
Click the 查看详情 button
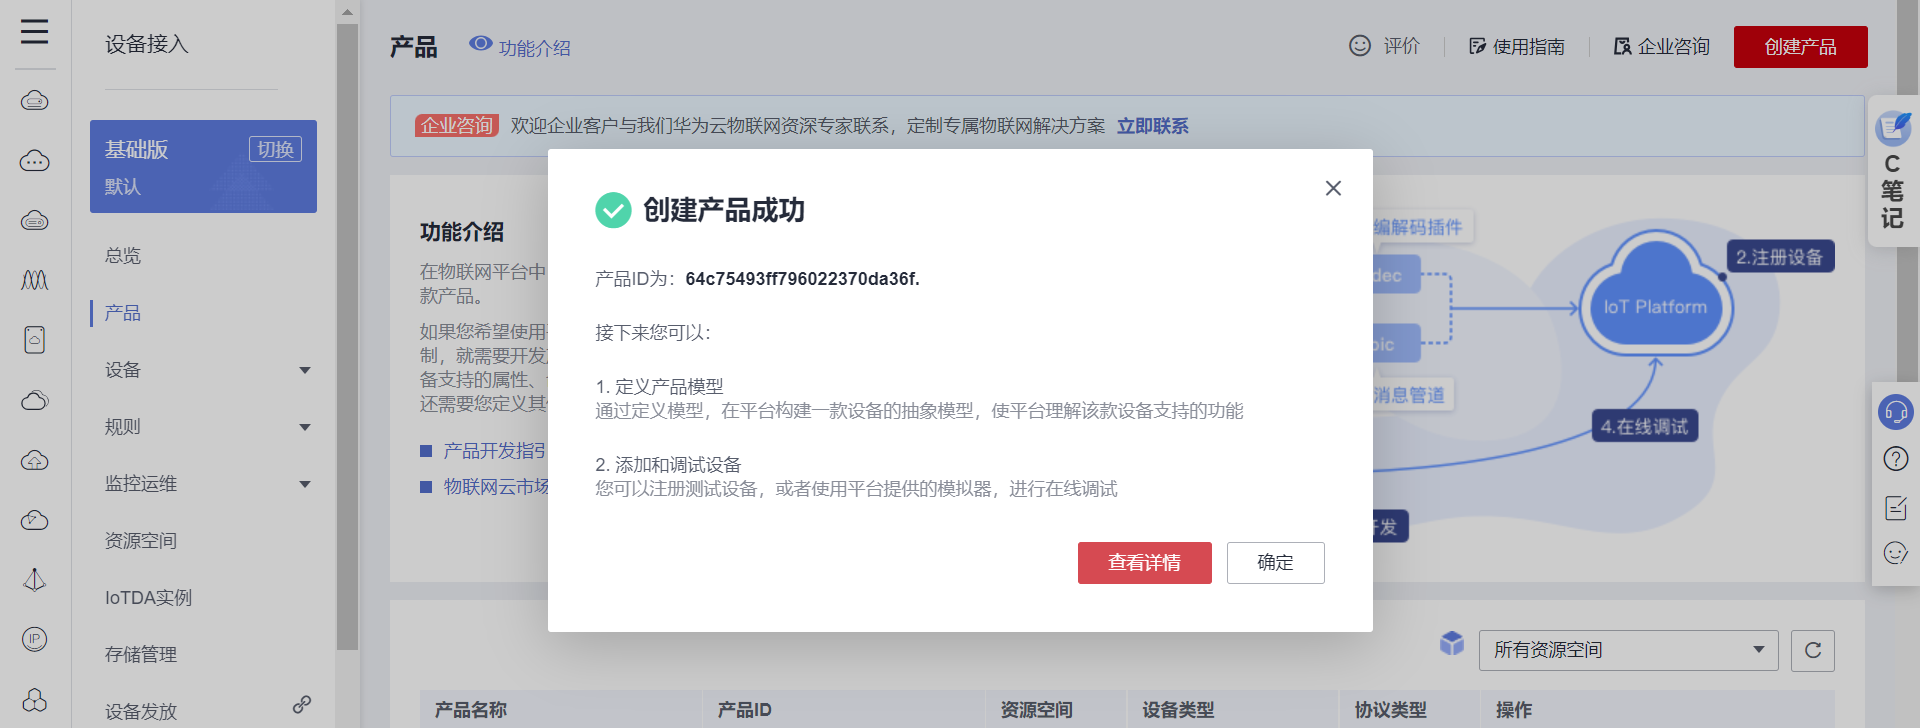[x=1144, y=563]
